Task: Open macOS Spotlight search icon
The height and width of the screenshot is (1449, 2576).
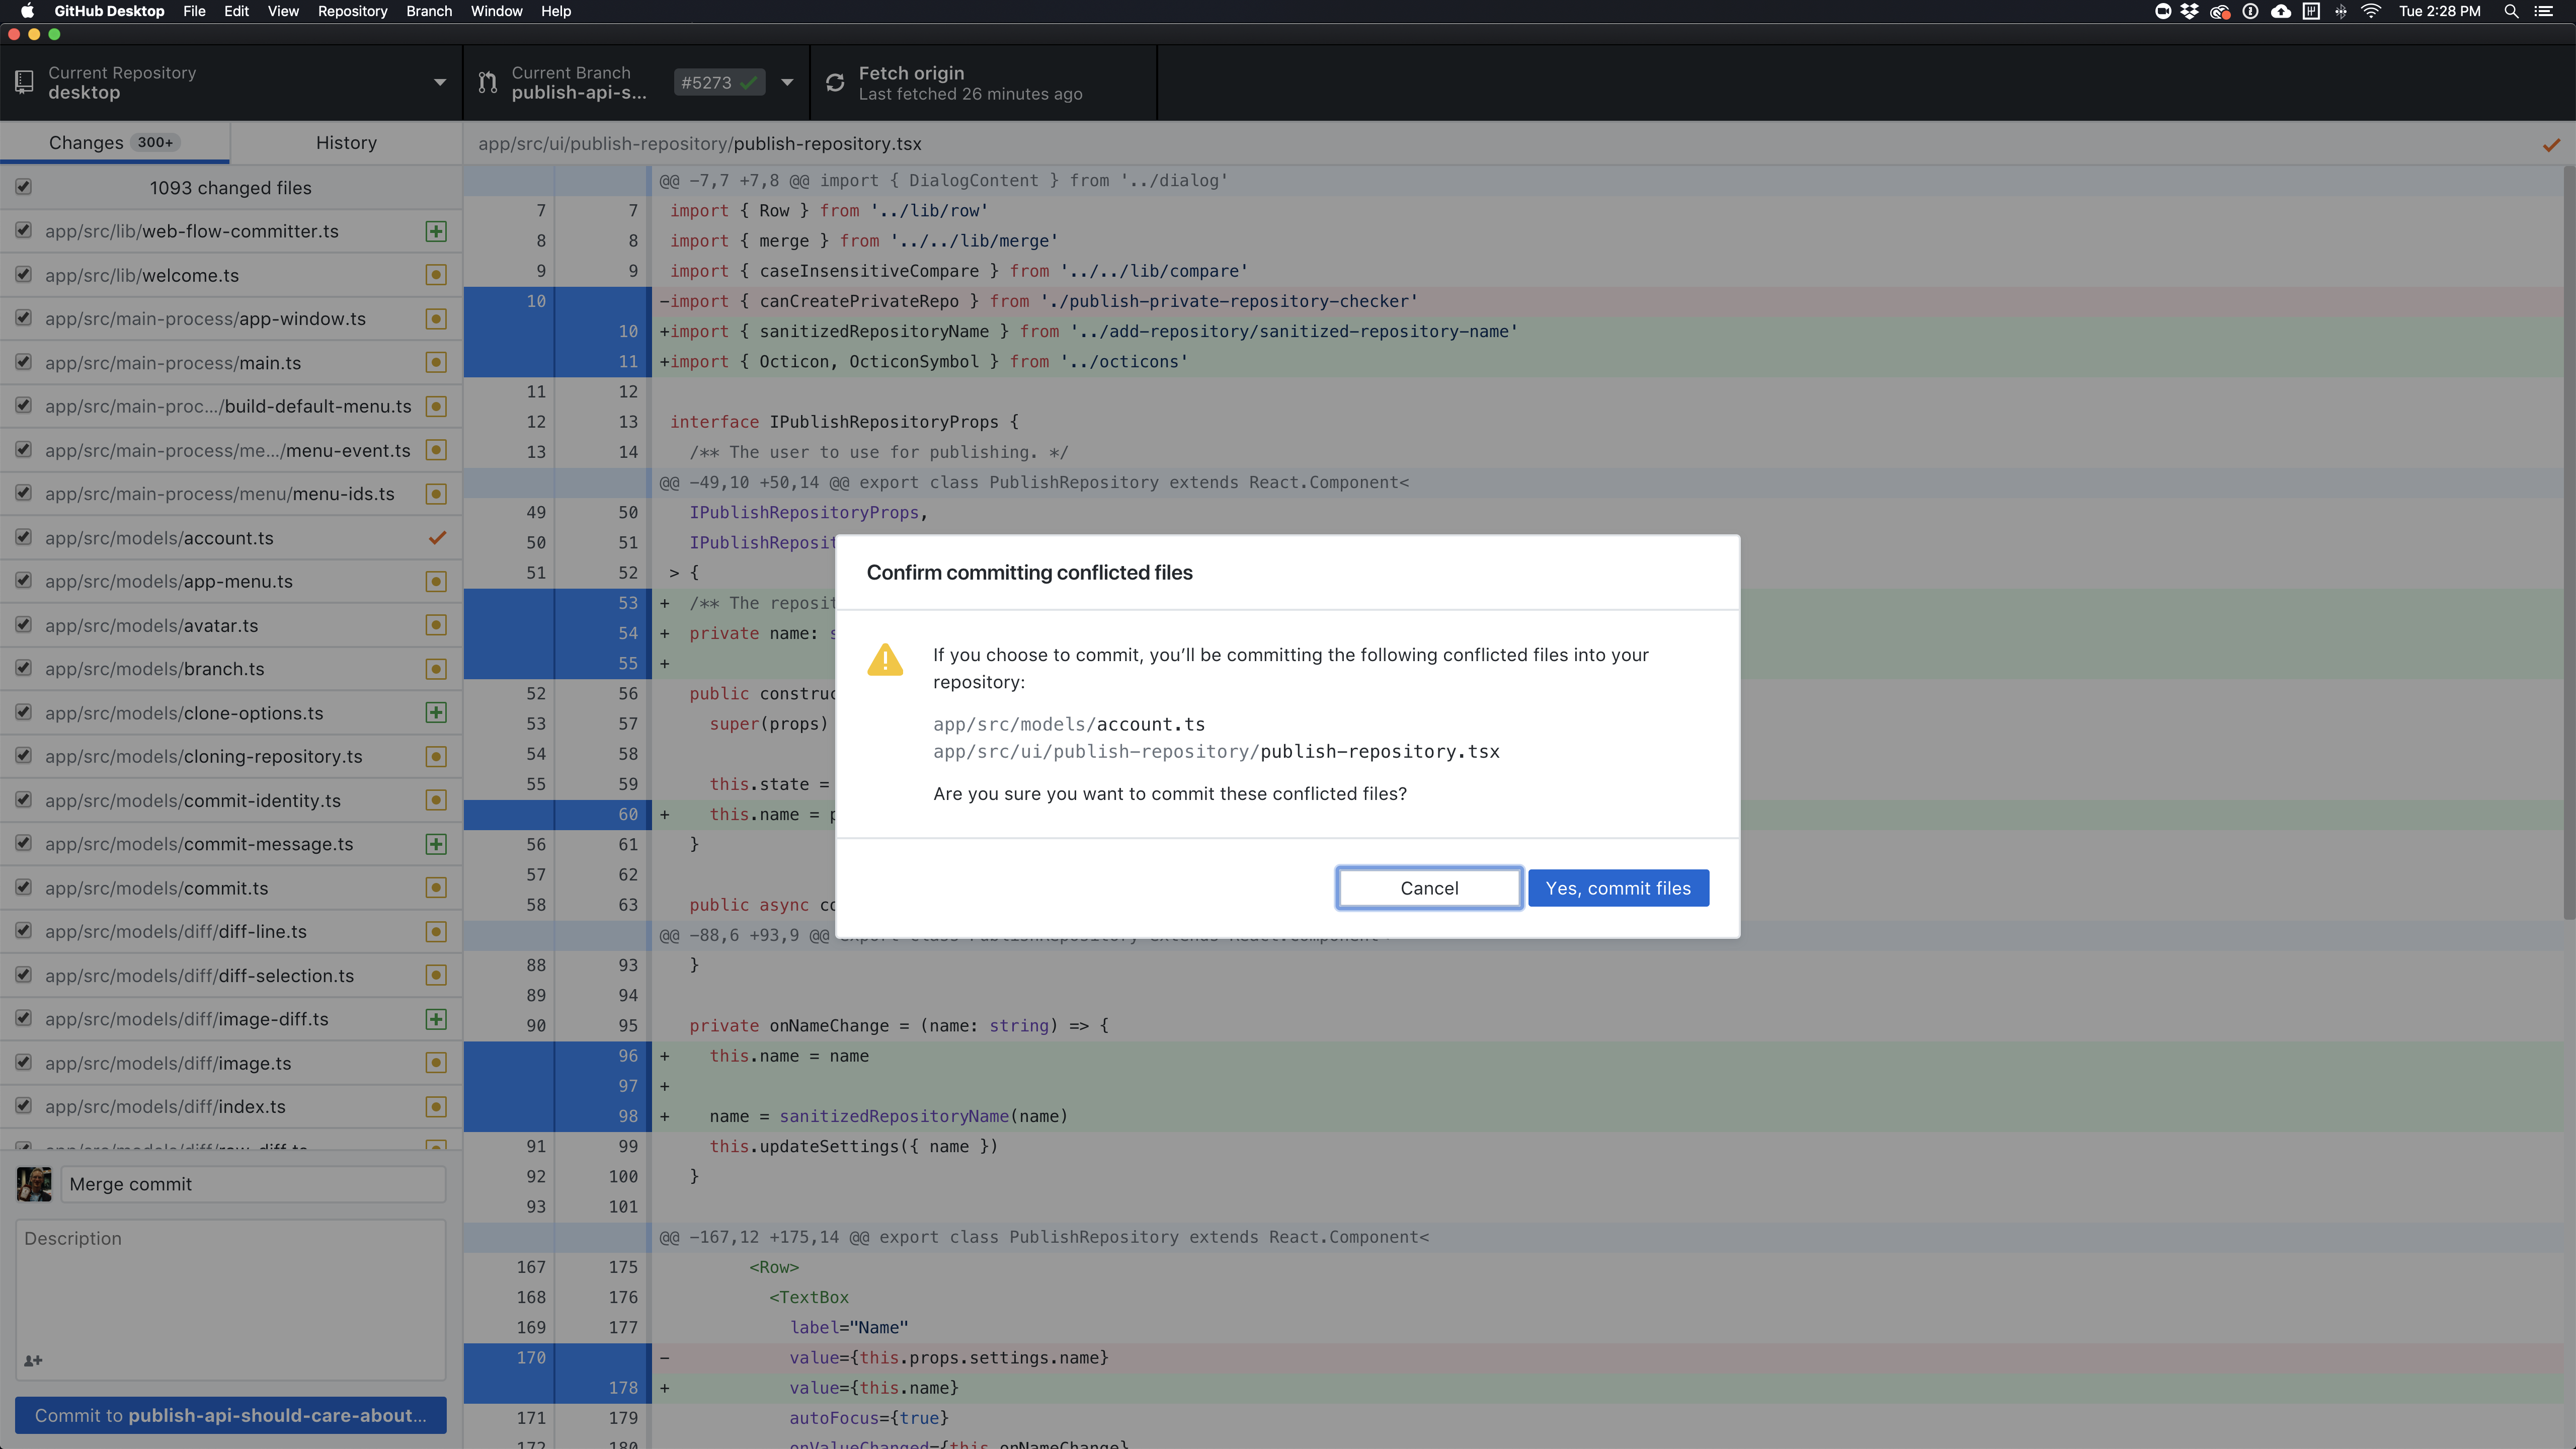Action: [x=2511, y=11]
